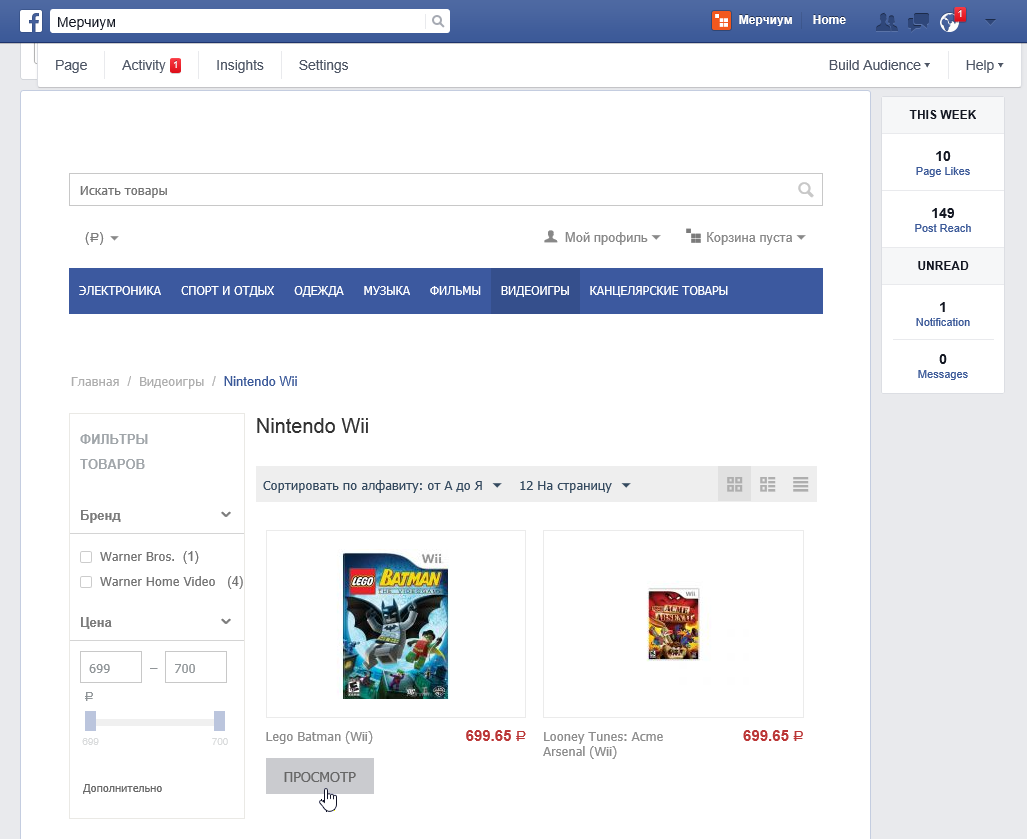1027x839 pixels.
Task: Click the Дополнительно link
Action: 122,789
